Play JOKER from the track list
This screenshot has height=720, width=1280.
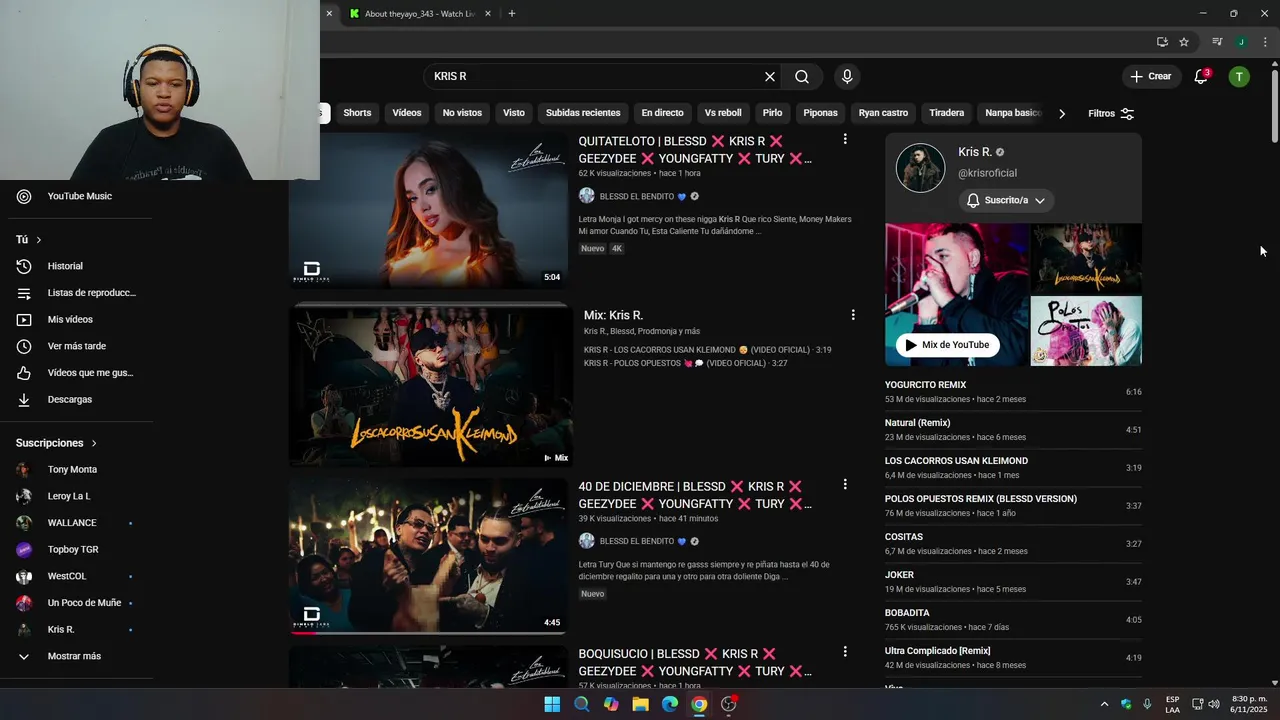pyautogui.click(x=1013, y=582)
